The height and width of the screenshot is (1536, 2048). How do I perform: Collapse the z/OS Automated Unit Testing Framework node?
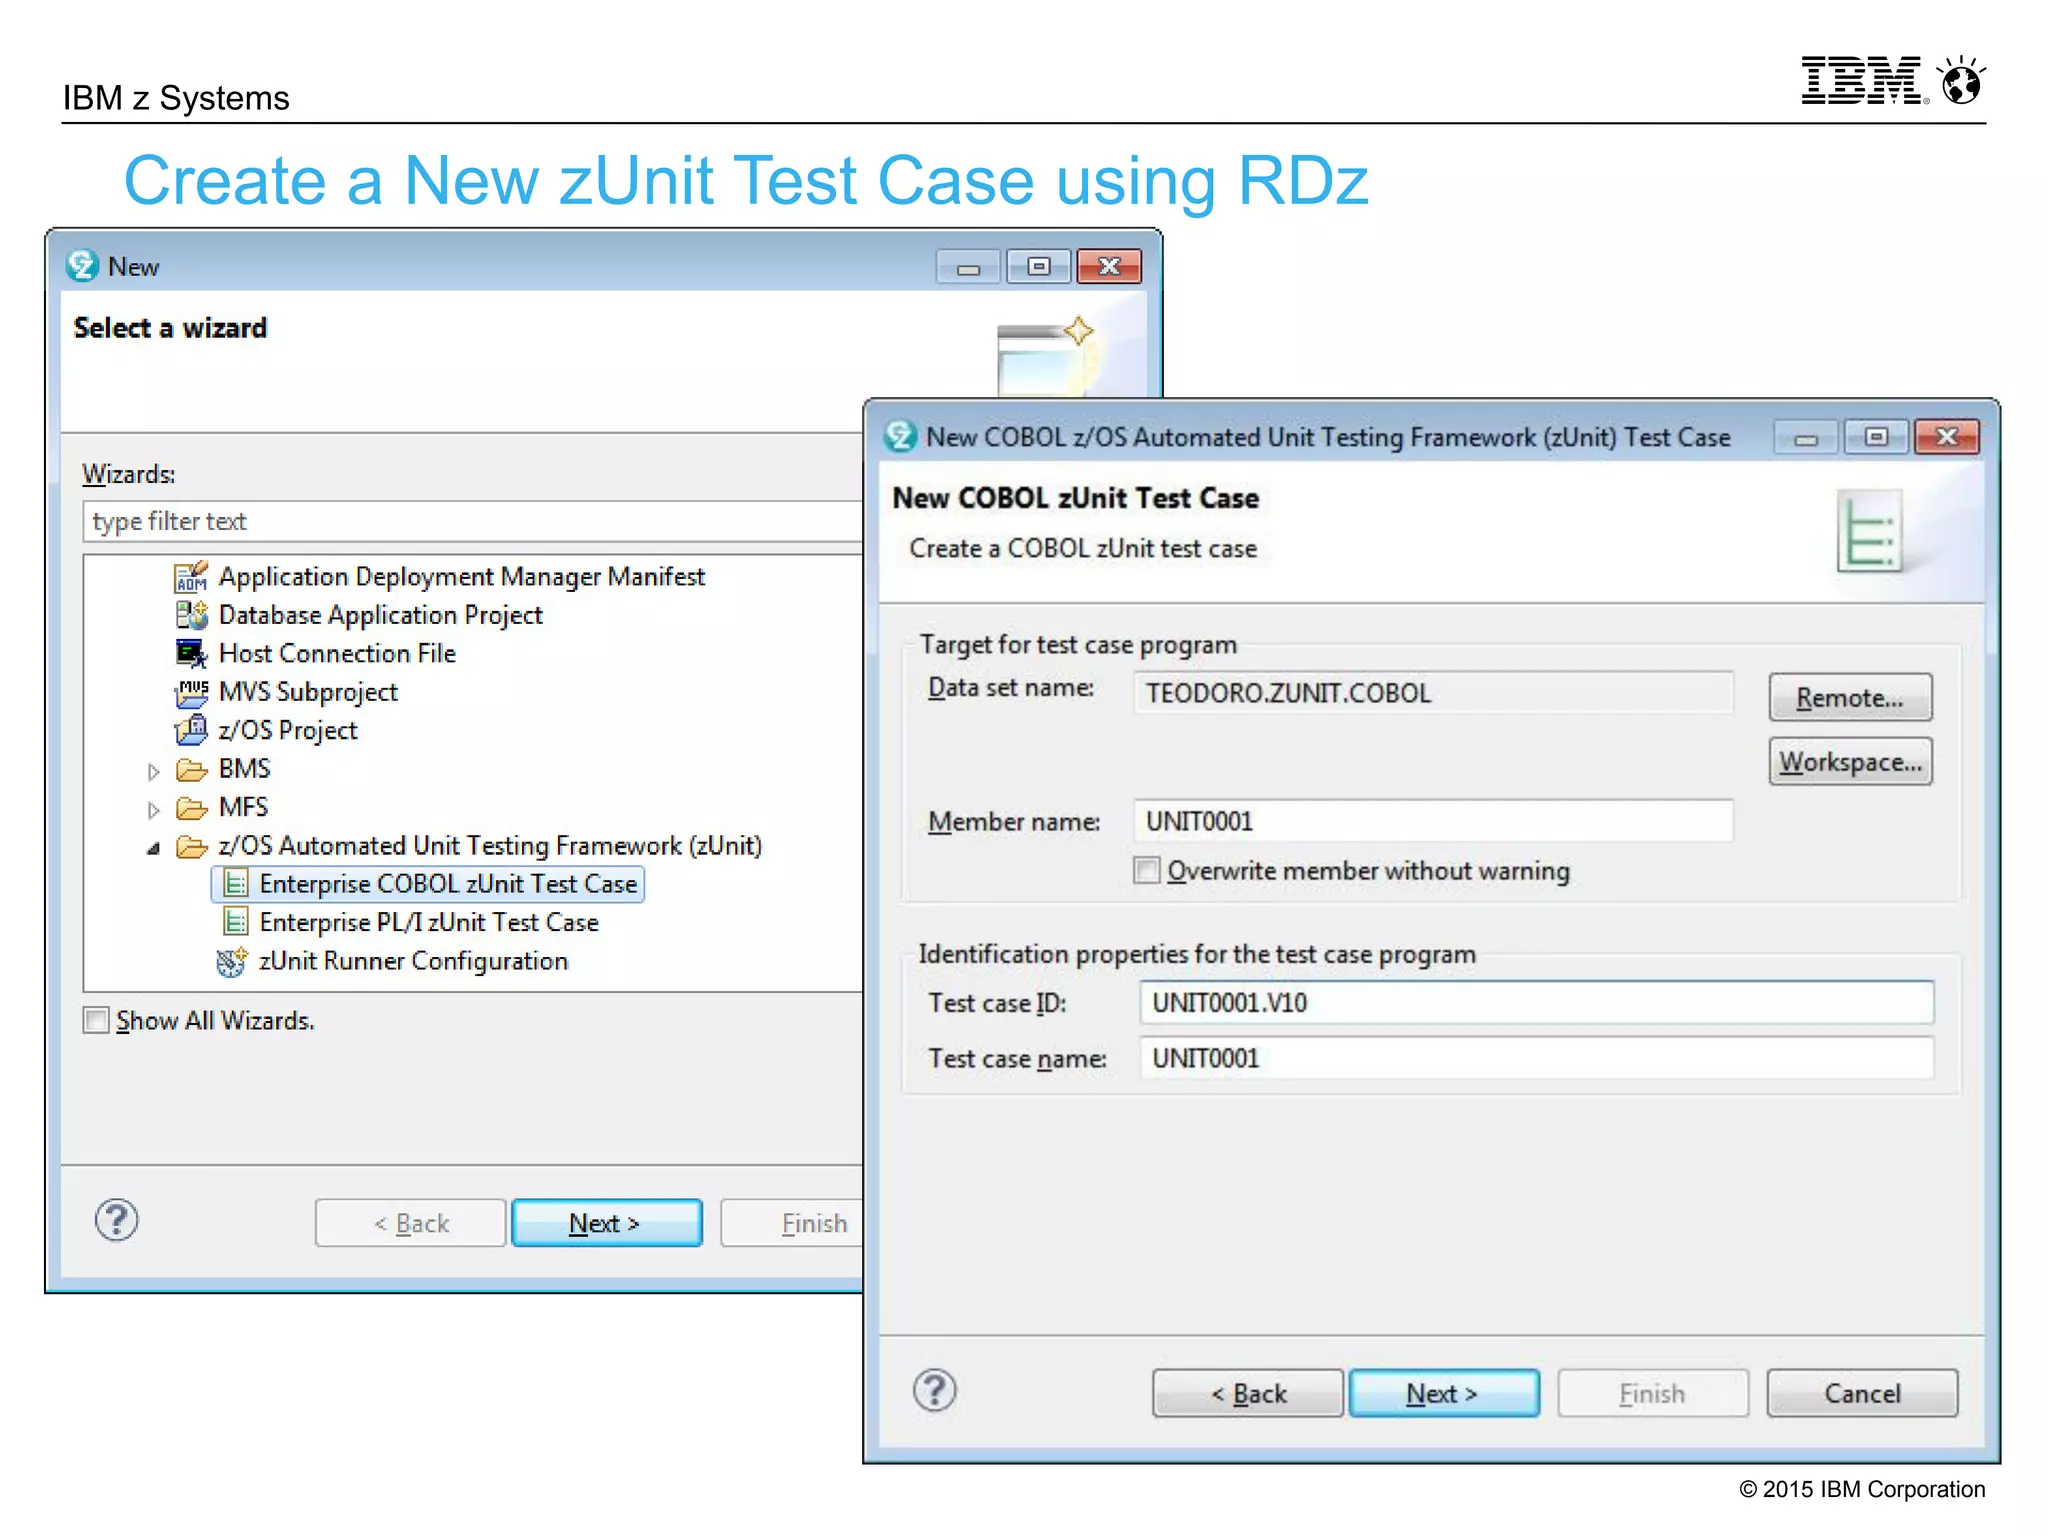153,848
